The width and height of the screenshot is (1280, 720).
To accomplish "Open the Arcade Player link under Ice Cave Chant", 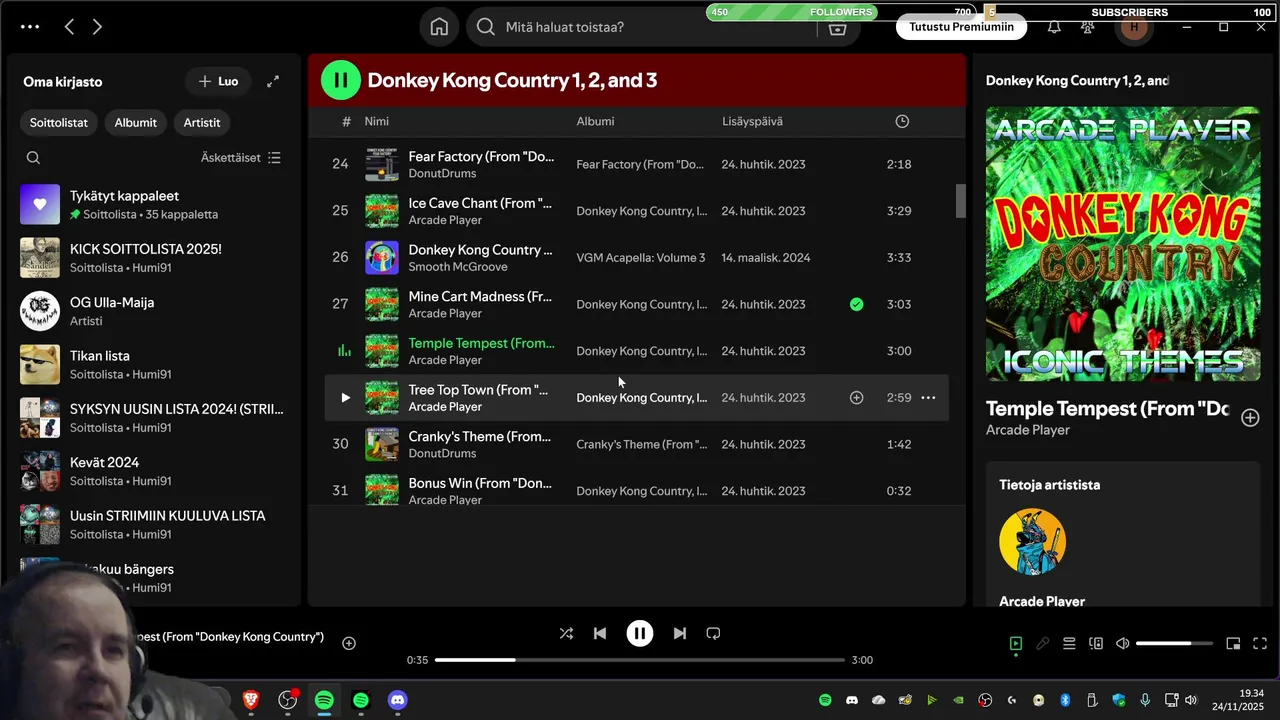I will click(445, 220).
